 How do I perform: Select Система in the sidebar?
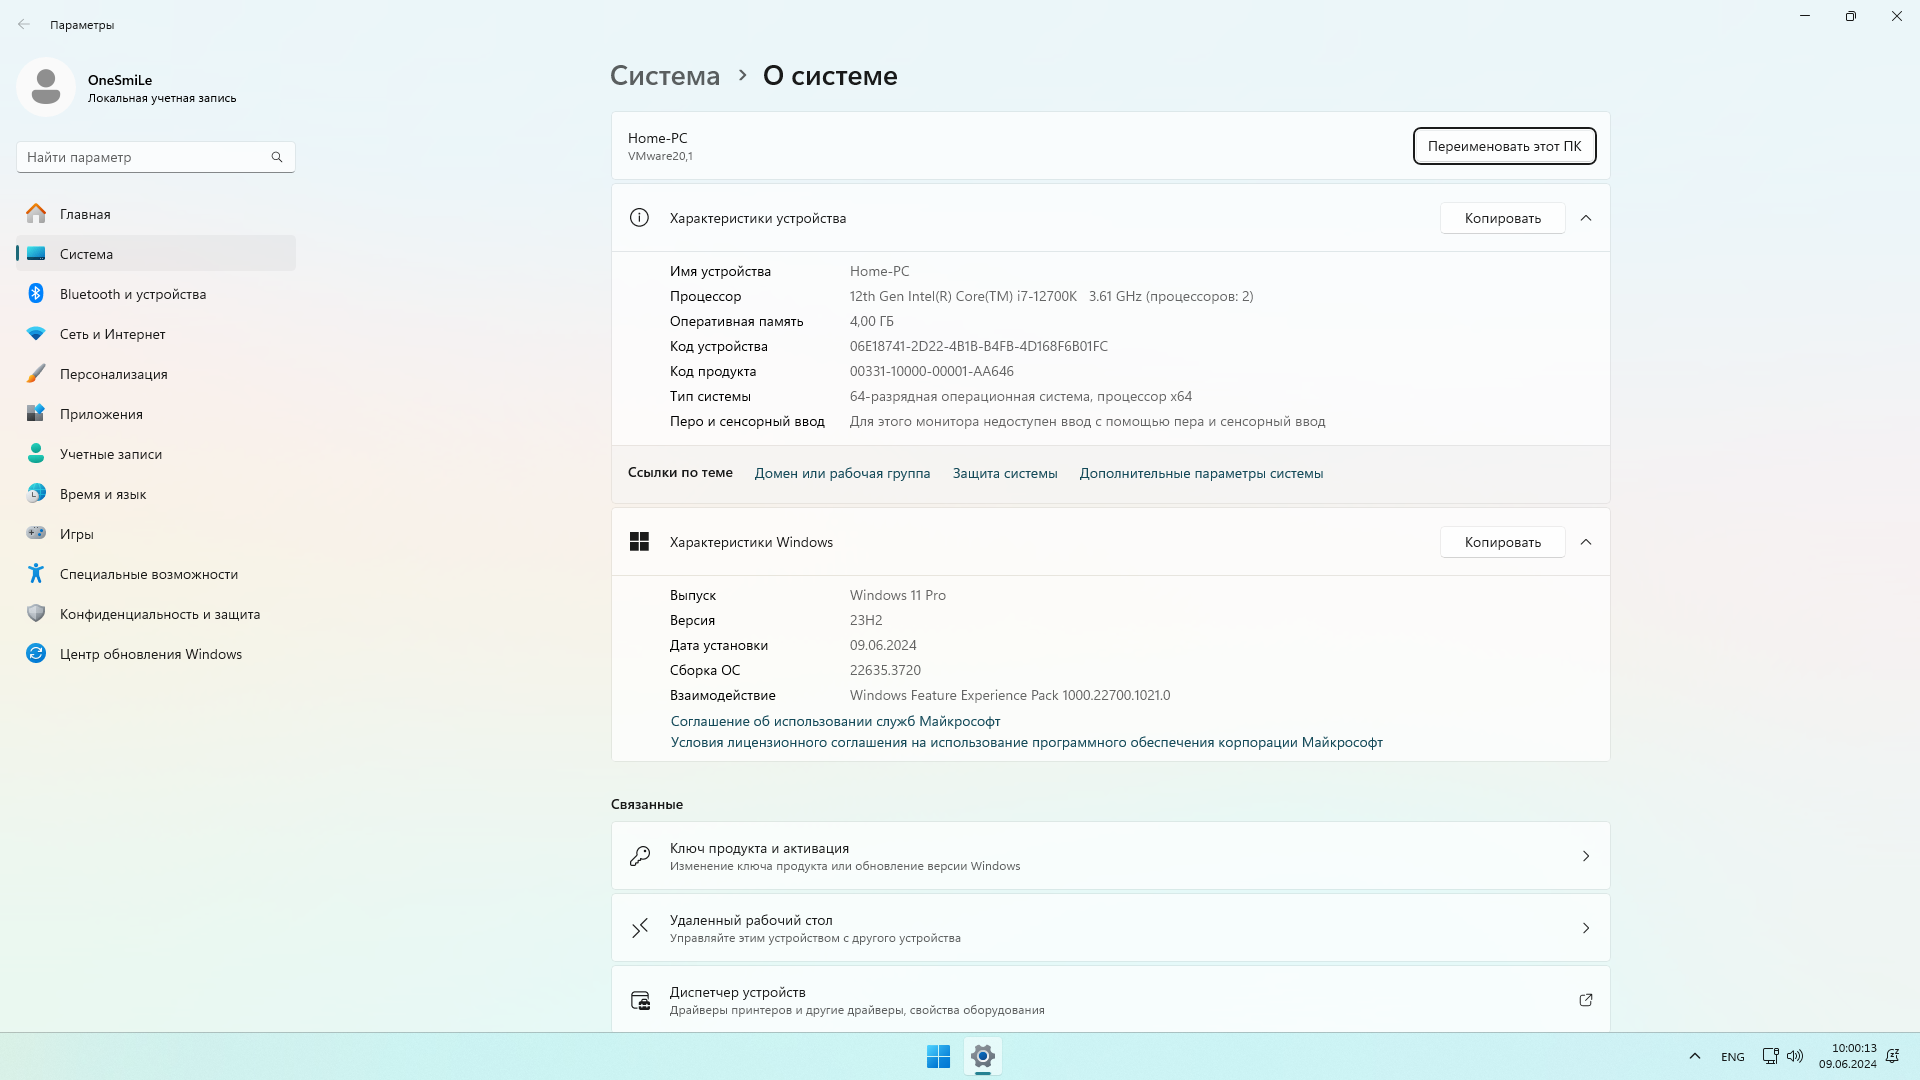click(86, 254)
